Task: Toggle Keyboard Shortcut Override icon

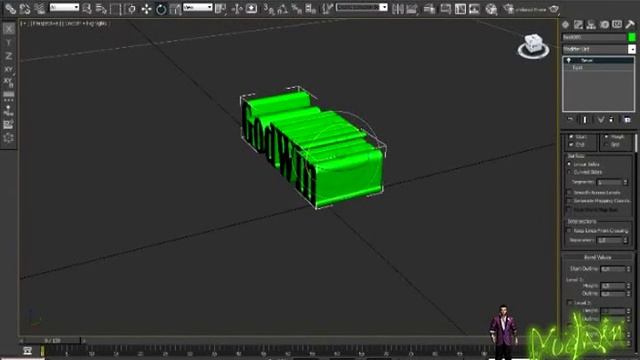Action: [x=251, y=8]
